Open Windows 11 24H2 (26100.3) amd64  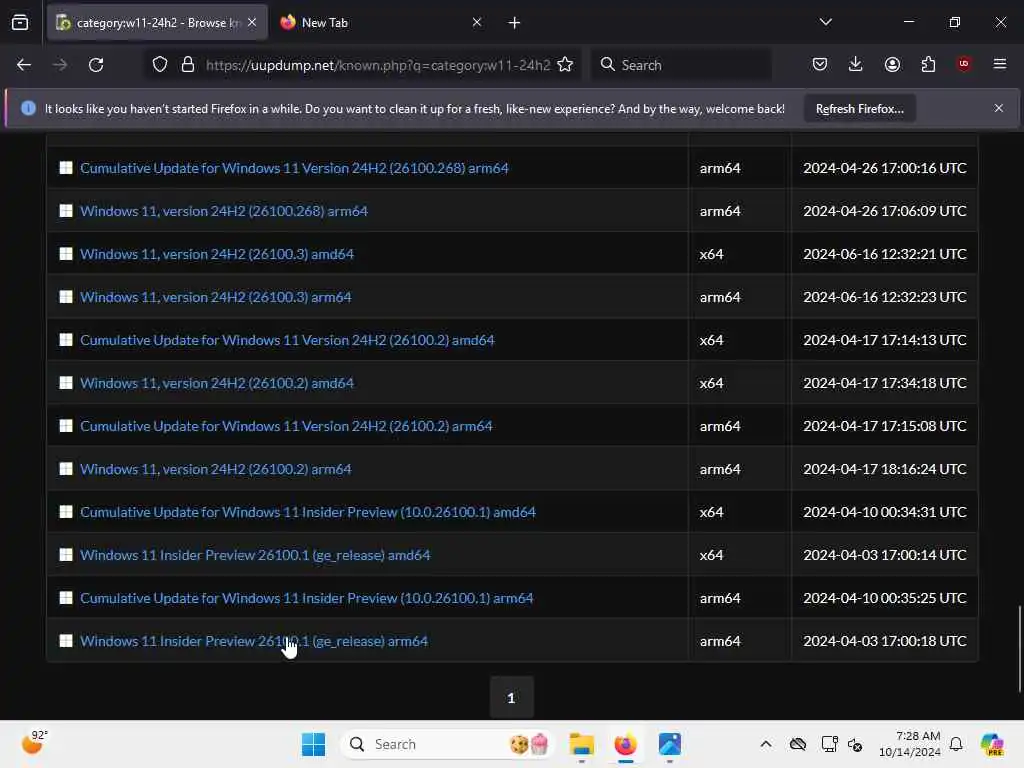(217, 254)
